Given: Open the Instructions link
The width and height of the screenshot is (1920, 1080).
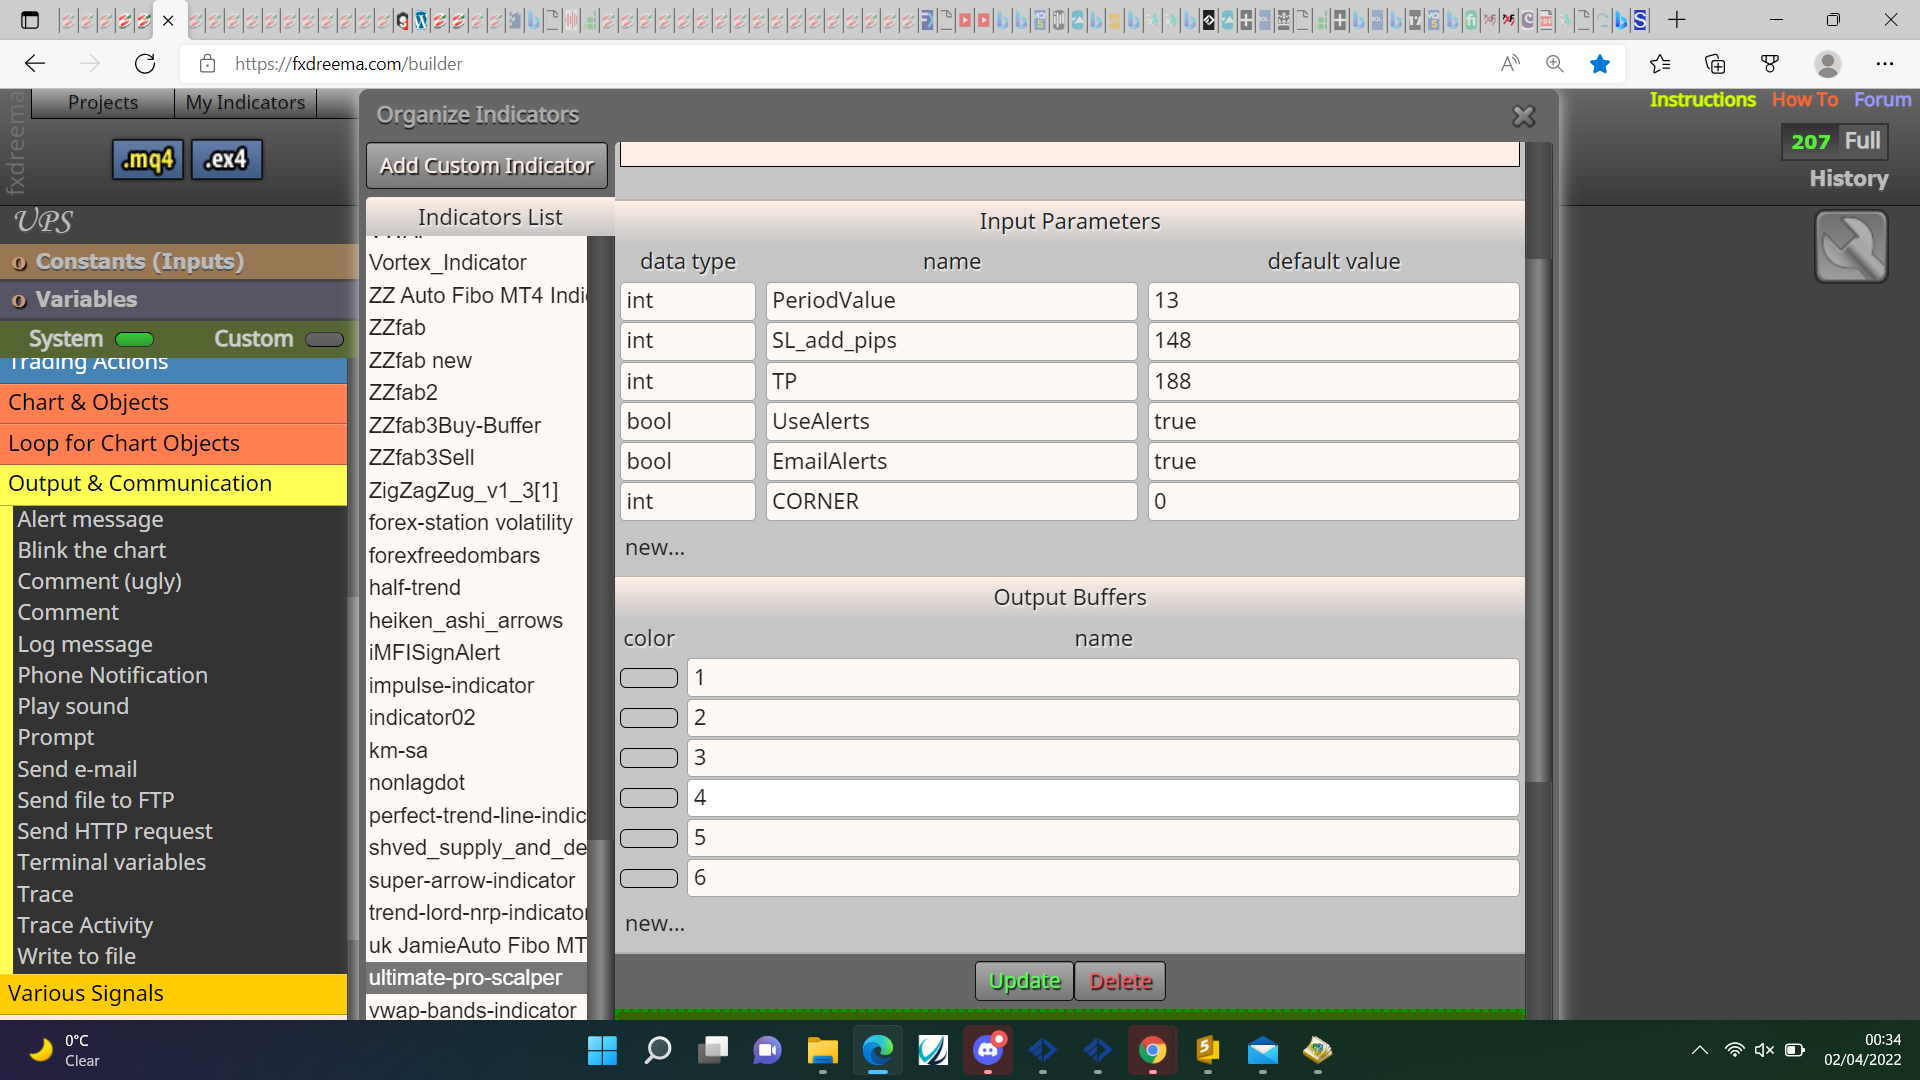Looking at the screenshot, I should click(x=1702, y=100).
